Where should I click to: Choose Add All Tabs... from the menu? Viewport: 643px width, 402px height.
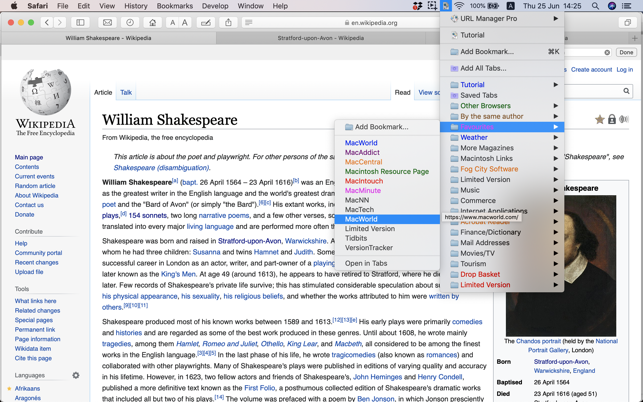pyautogui.click(x=502, y=68)
